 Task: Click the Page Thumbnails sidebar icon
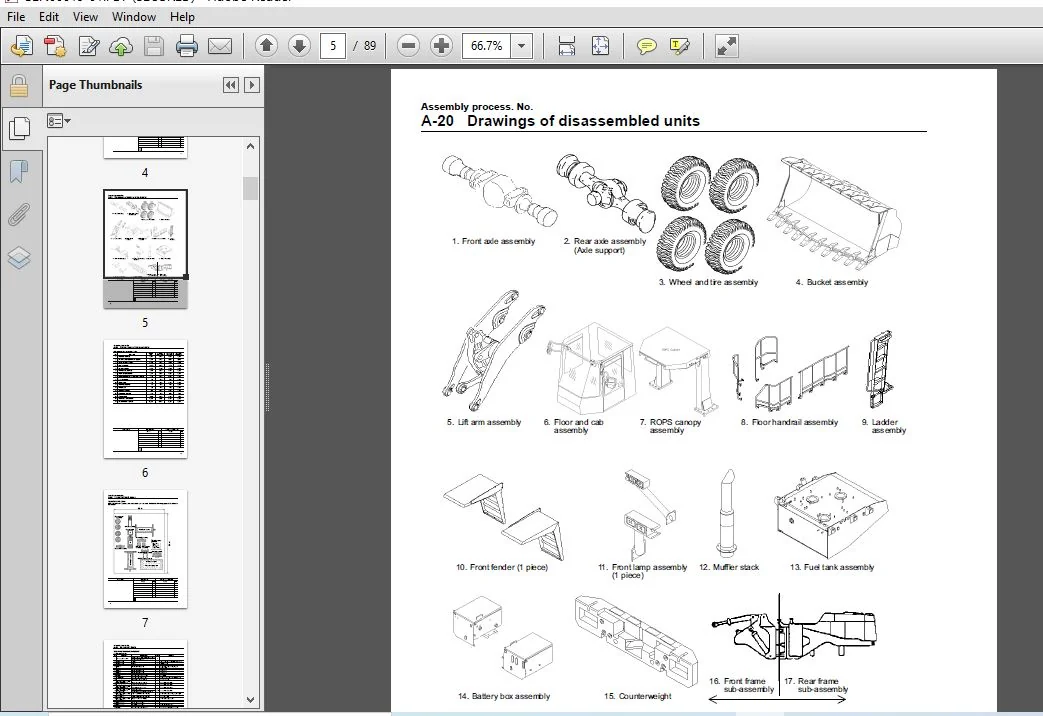pyautogui.click(x=20, y=128)
